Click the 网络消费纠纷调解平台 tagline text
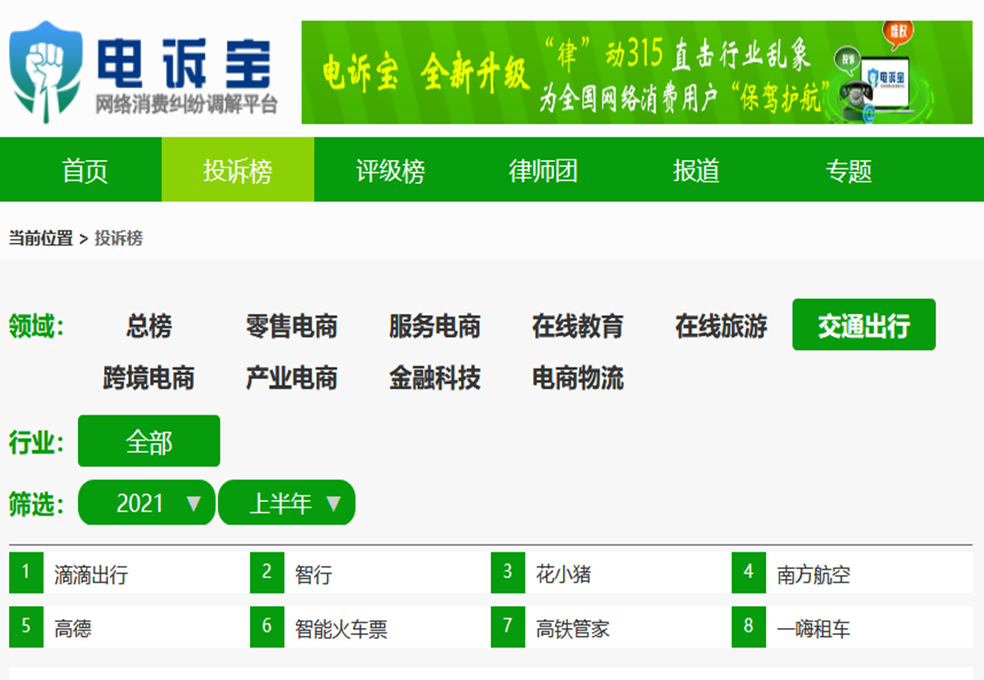The height and width of the screenshot is (680, 984). pyautogui.click(x=186, y=104)
